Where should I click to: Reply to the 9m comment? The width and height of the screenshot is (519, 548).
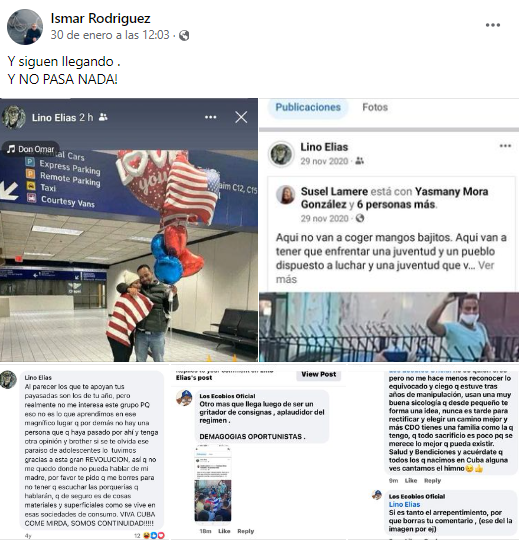[x=432, y=481]
